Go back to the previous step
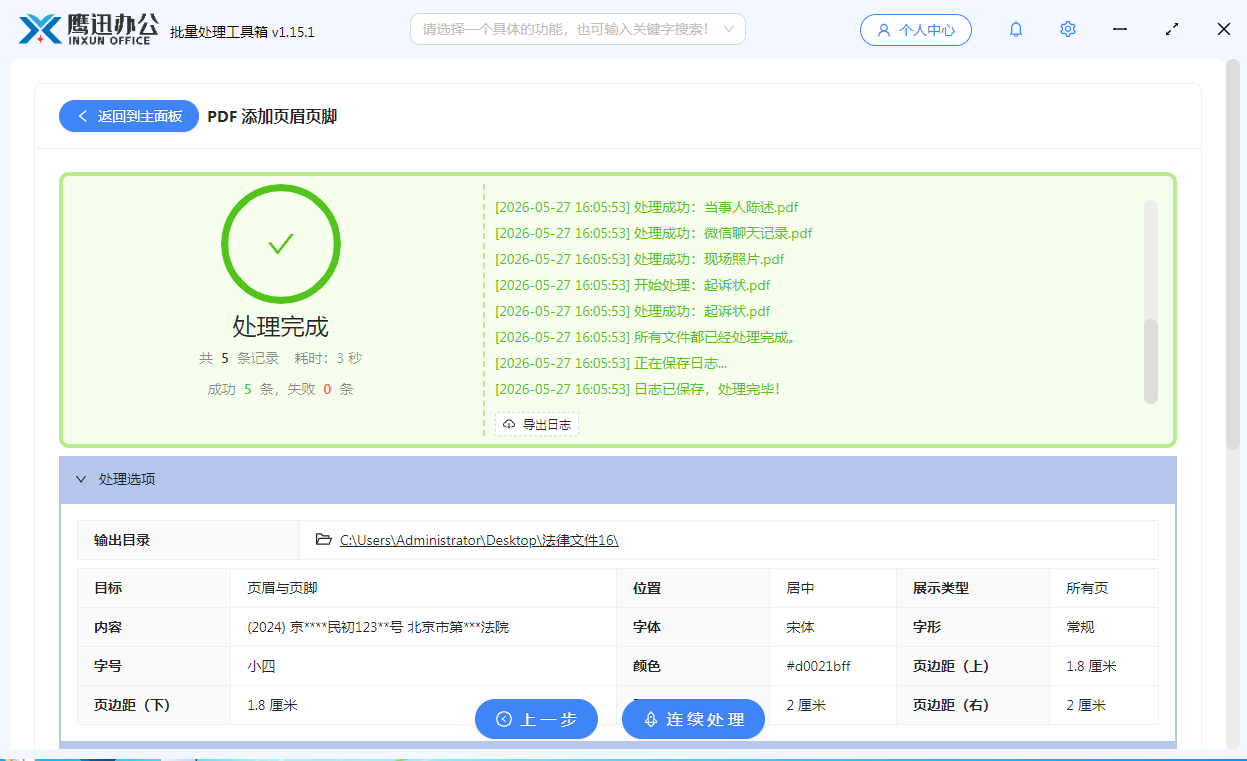1247x761 pixels. pos(536,719)
